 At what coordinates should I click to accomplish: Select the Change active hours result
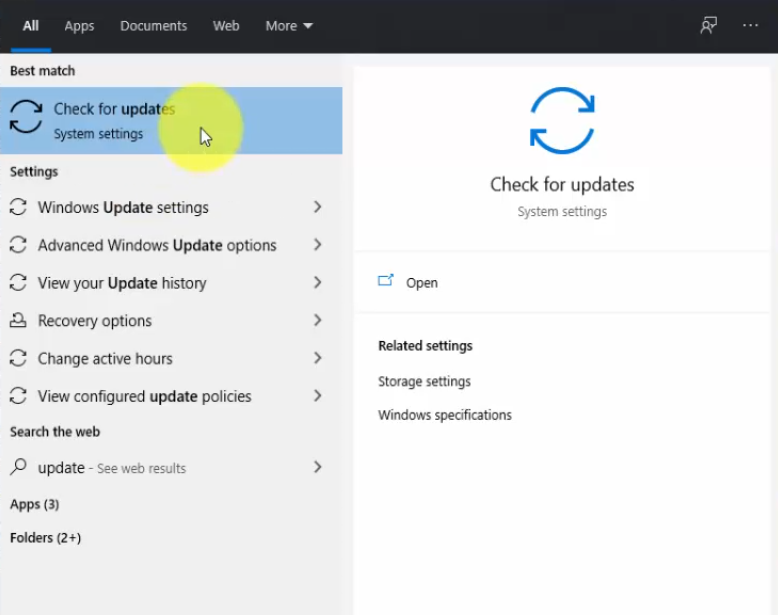tap(171, 358)
